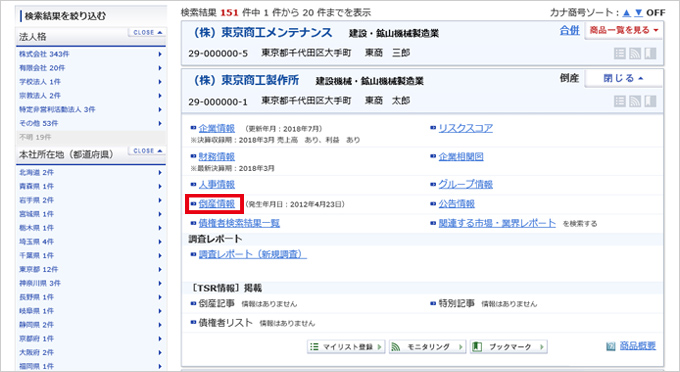This screenshot has height=372, width=680.
Task: Filter by 神奈川県 3件
Action: 90,284
